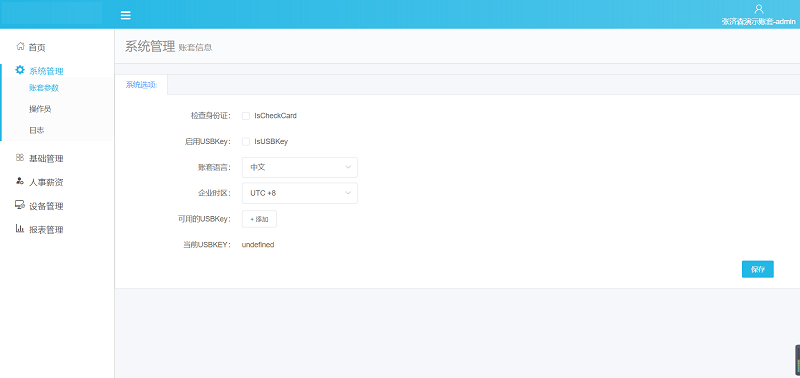Click the chevron arrow in language dropdown
The width and height of the screenshot is (800, 378).
point(348,167)
